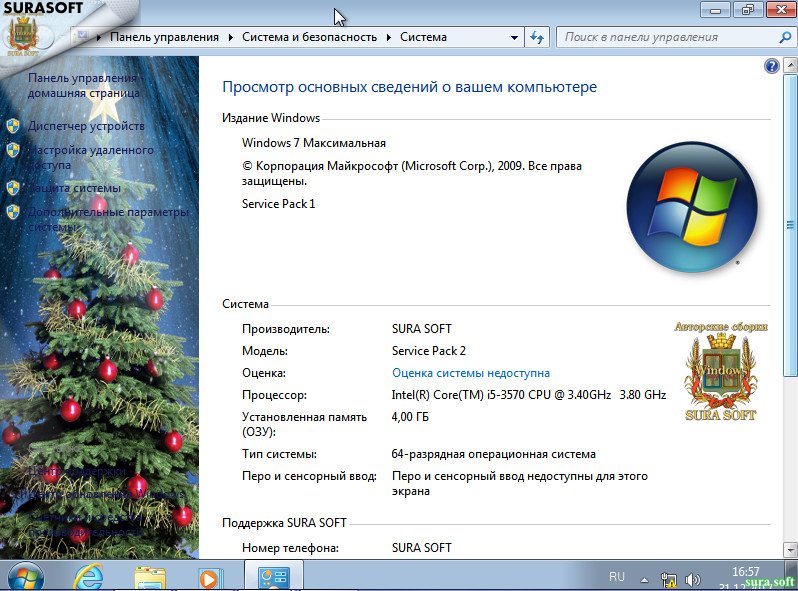
Task: Click Show Desktop strip at taskbar end
Action: point(793,576)
